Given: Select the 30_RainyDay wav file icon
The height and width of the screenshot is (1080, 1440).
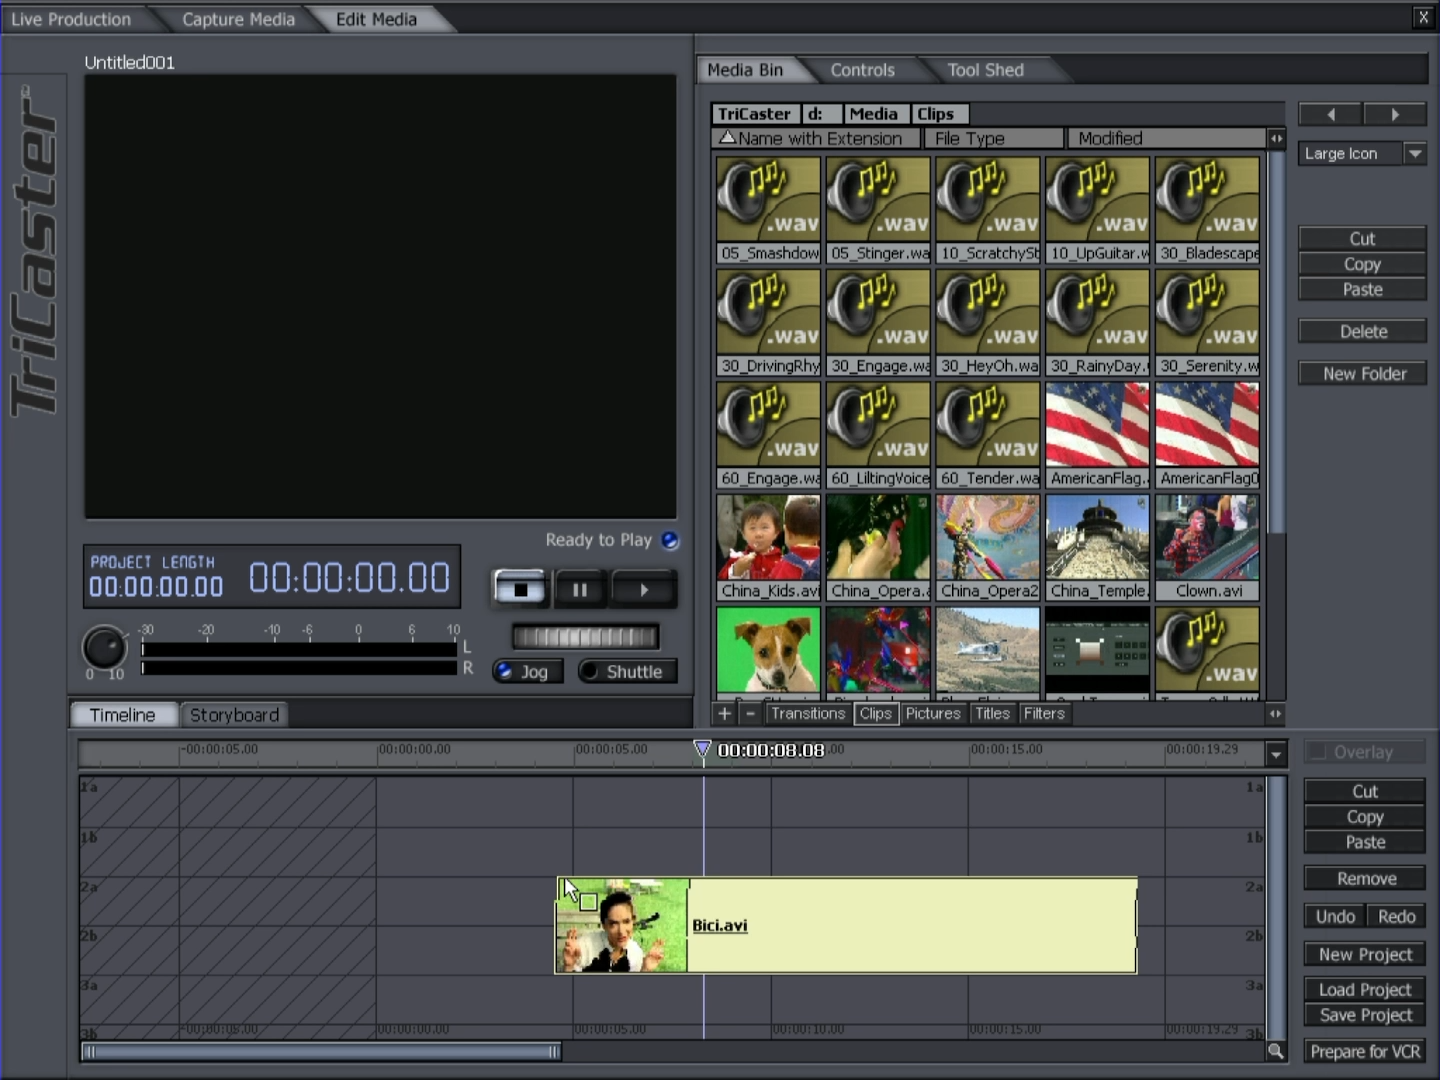Looking at the screenshot, I should click(1098, 322).
